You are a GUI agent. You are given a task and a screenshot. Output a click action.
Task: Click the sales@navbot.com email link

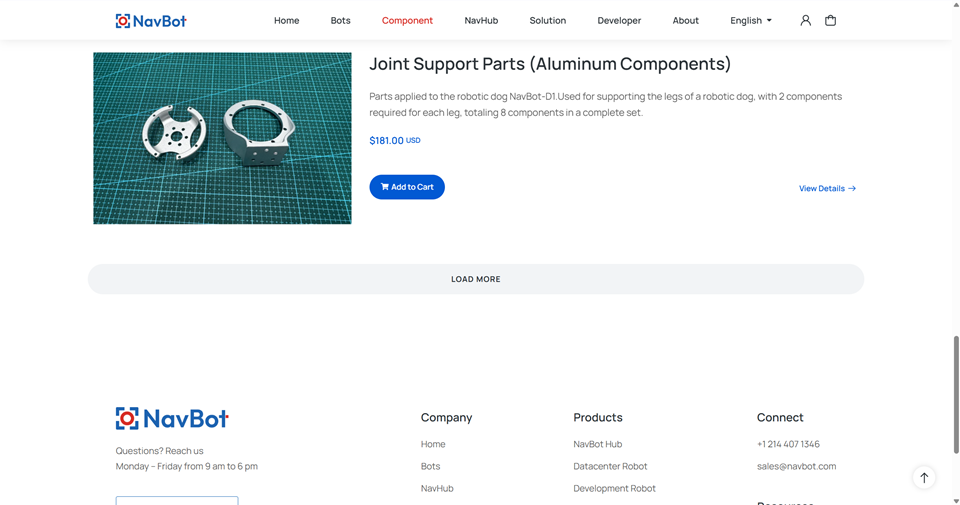coord(796,466)
